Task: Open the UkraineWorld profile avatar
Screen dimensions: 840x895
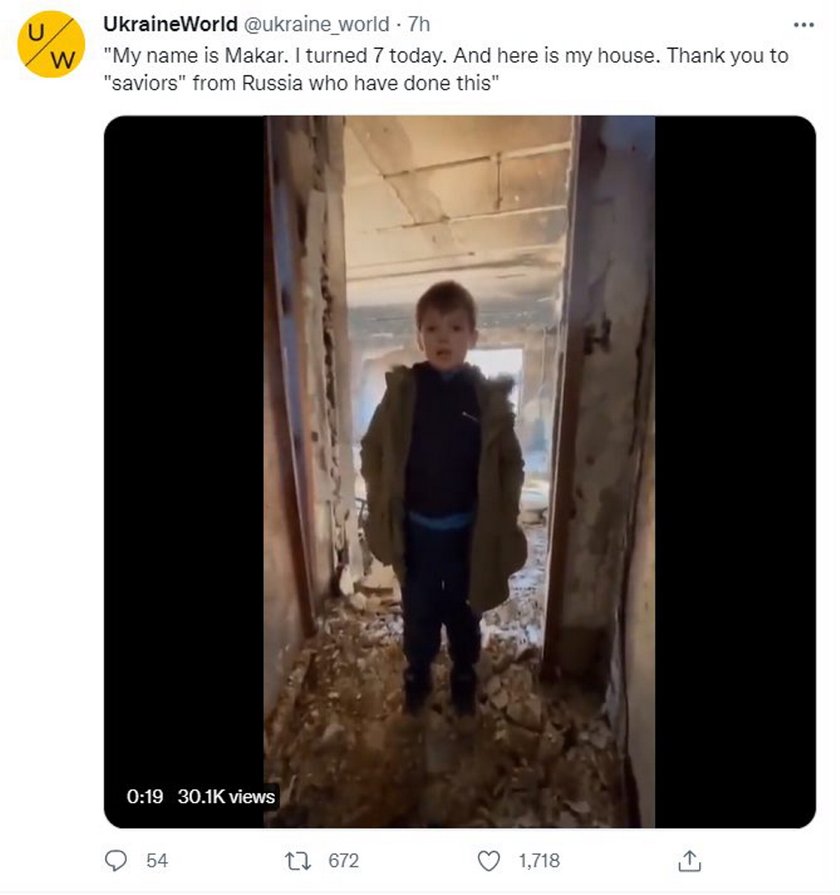Action: point(51,44)
